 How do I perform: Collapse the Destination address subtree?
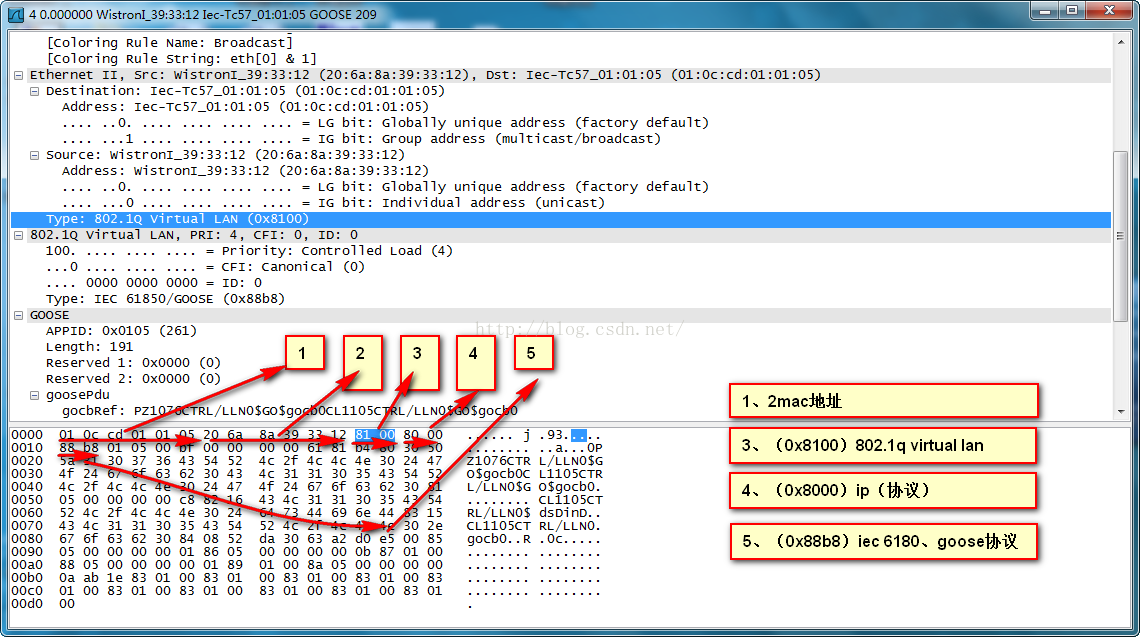pyautogui.click(x=34, y=91)
